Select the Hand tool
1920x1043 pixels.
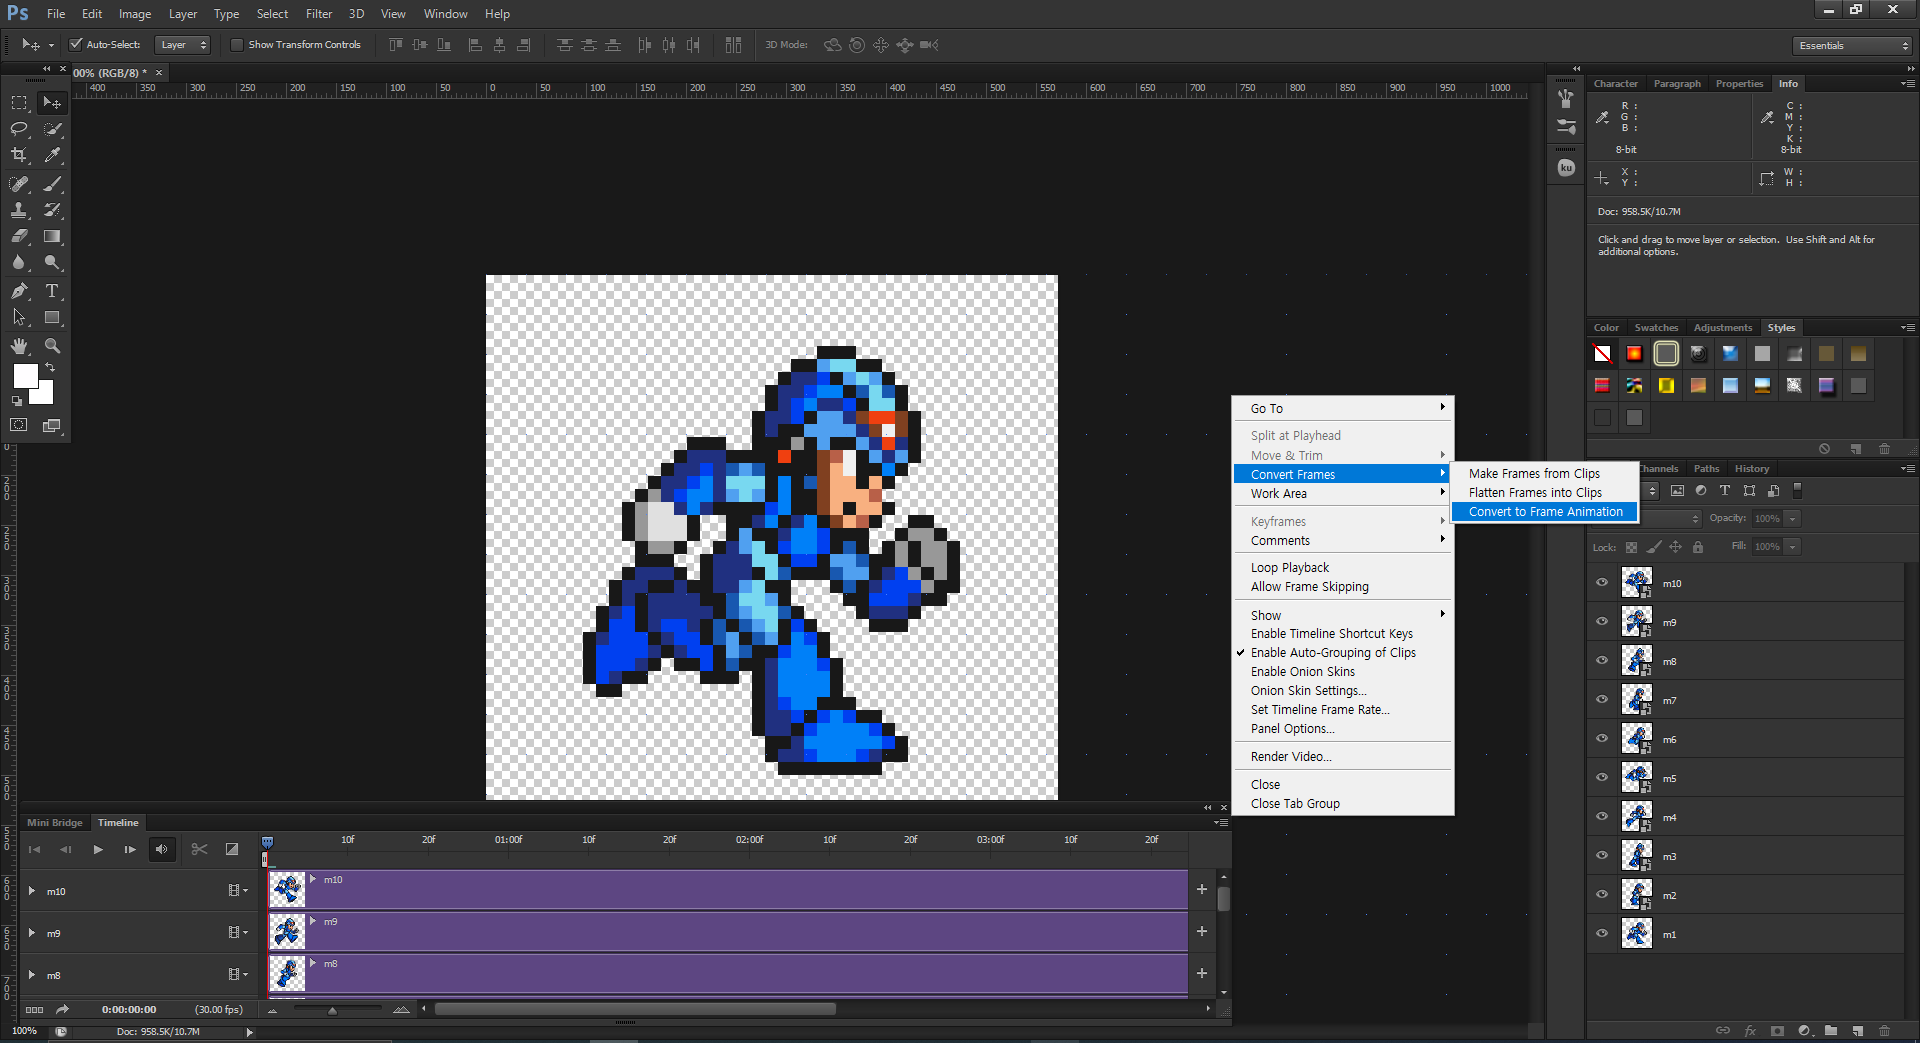point(19,346)
